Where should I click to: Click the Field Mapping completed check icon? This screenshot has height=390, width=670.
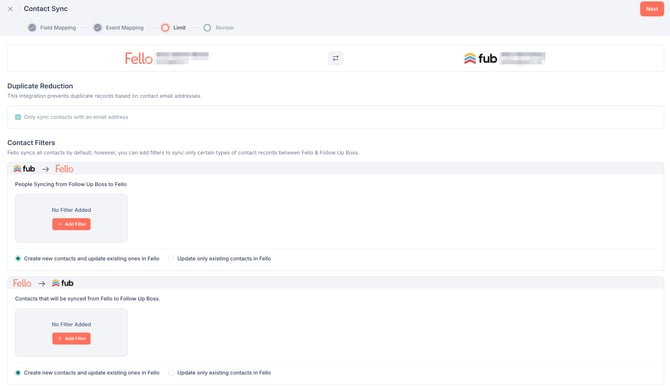point(32,28)
